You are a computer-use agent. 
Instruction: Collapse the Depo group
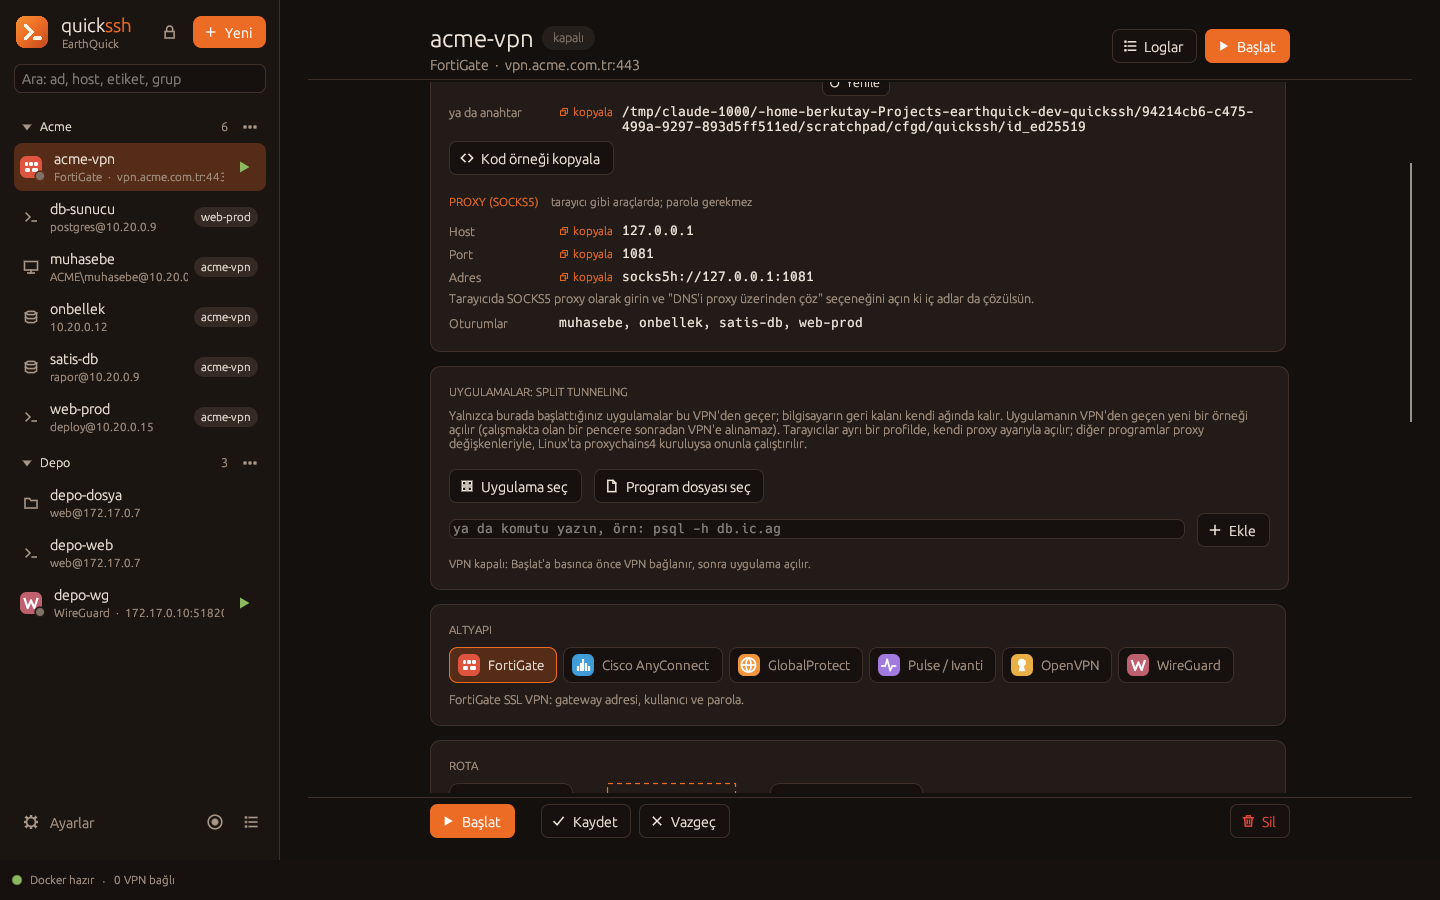27,463
